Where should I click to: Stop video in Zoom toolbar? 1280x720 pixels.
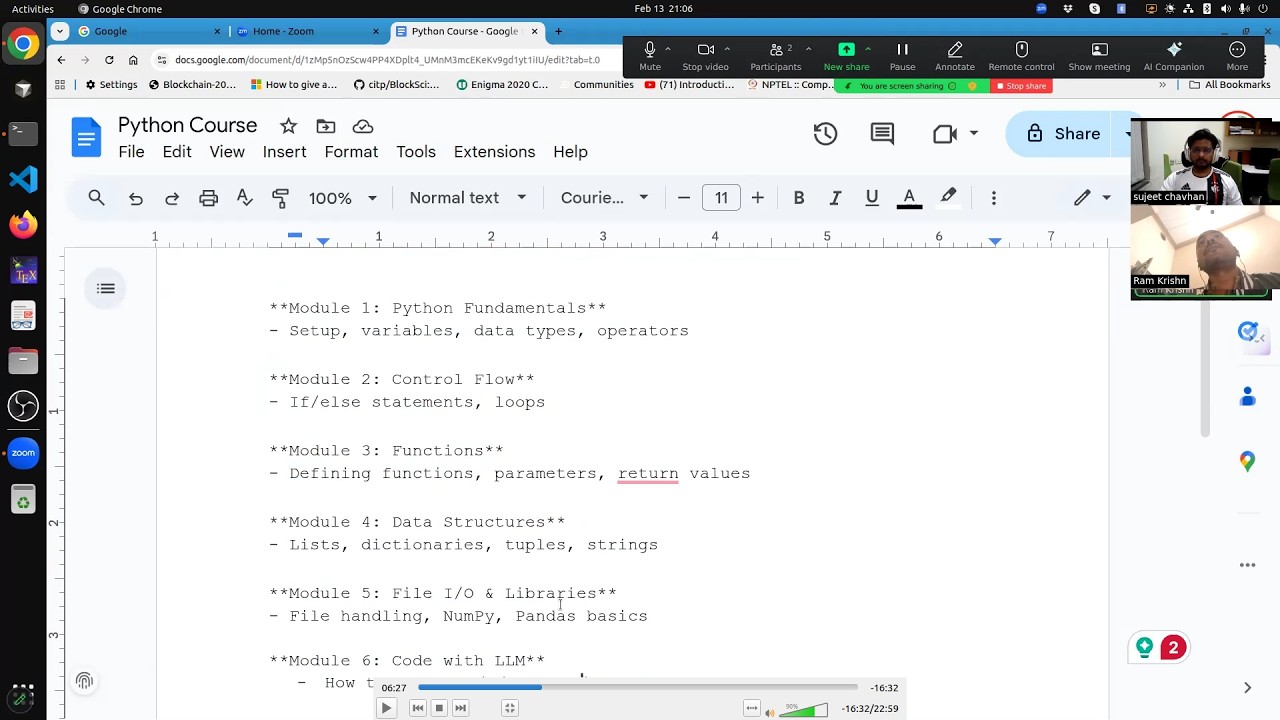pyautogui.click(x=705, y=57)
